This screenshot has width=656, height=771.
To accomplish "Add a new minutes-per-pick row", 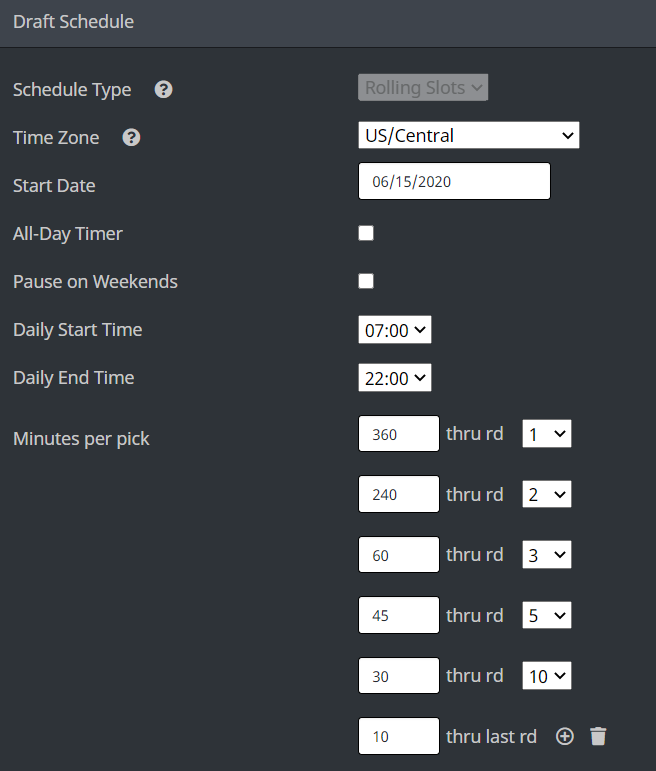I will coord(565,736).
